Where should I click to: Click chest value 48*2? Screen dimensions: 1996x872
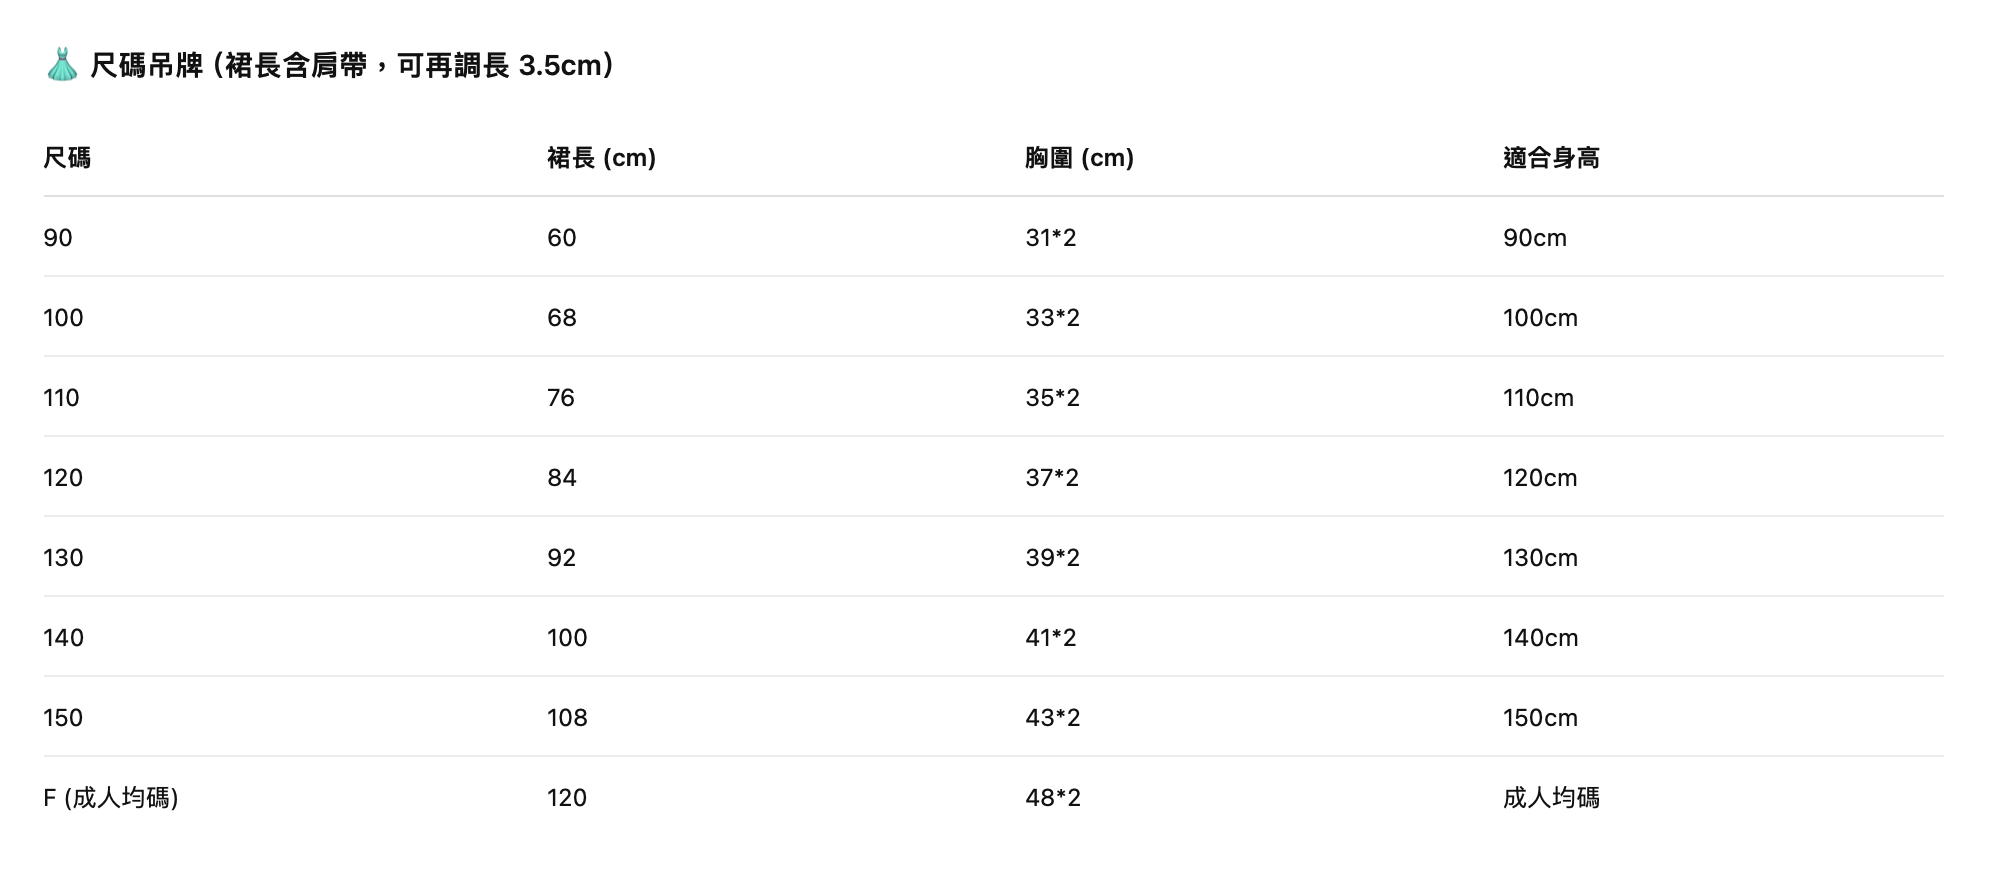(x=1053, y=797)
